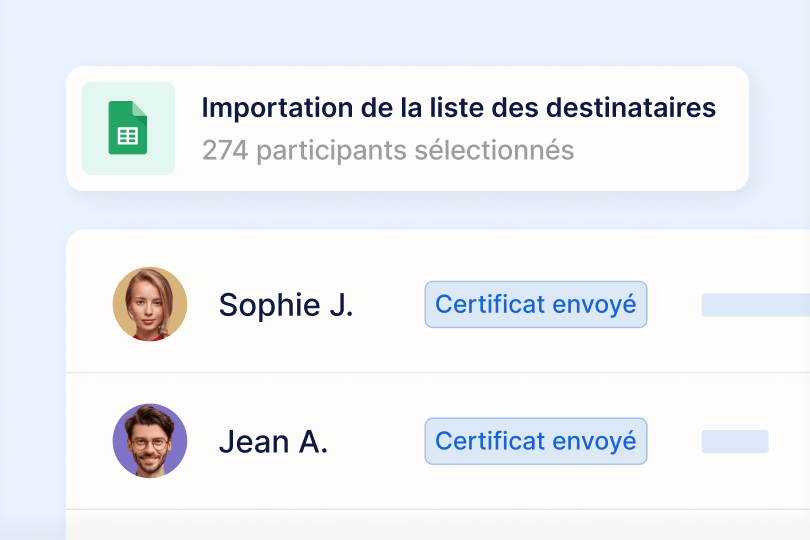
Task: Open the name 'Jean A.'
Action: tap(273, 442)
